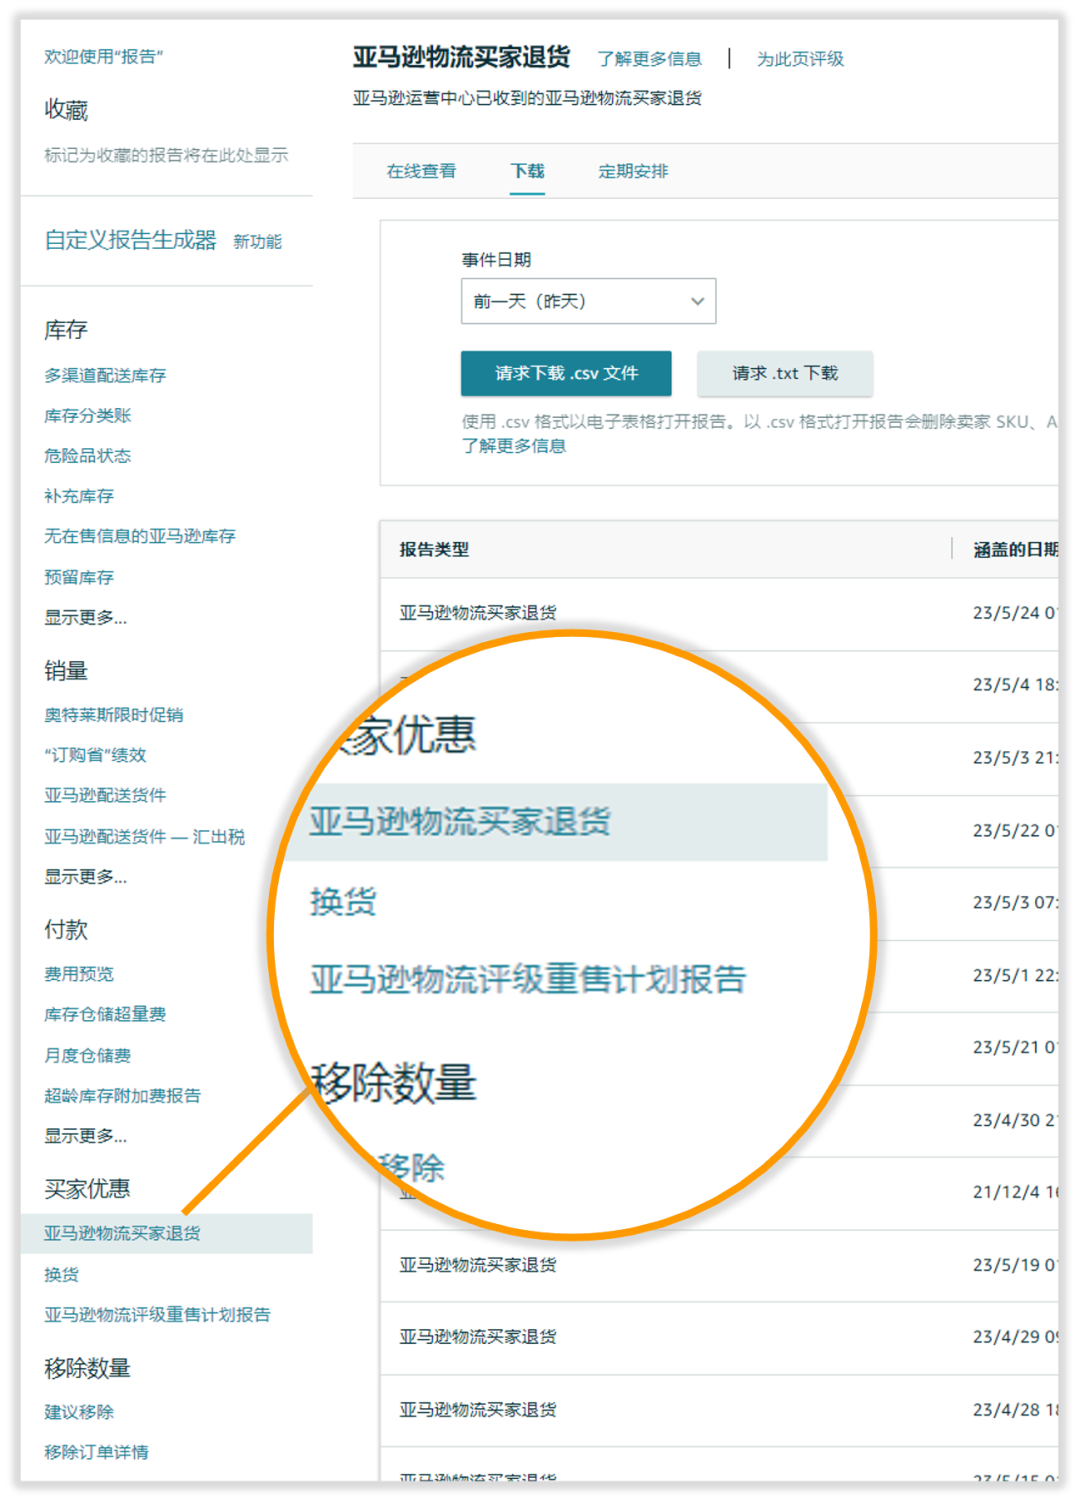Select the 亚马逊物流买家退货 row dated 23/4/29
This screenshot has height=1503, width=1080.
[x=719, y=1337]
